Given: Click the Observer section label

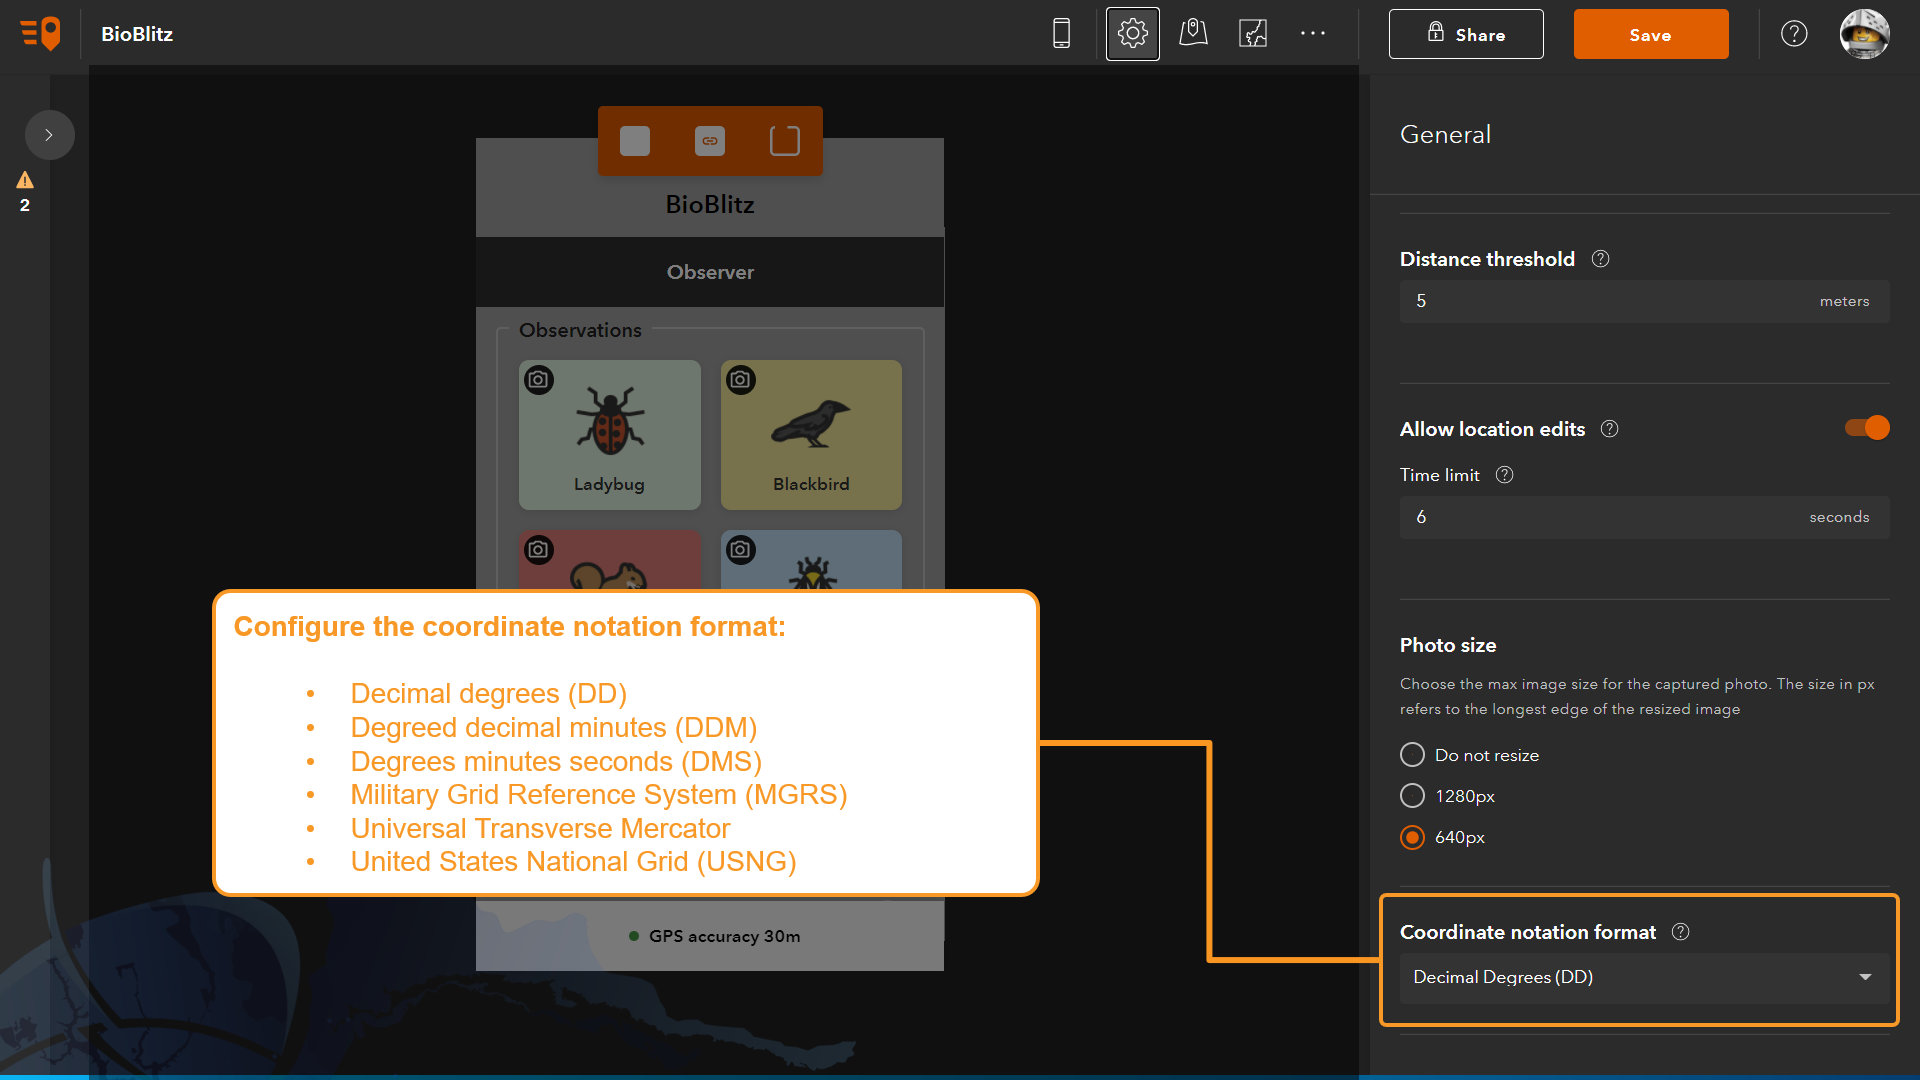Looking at the screenshot, I should tap(709, 272).
